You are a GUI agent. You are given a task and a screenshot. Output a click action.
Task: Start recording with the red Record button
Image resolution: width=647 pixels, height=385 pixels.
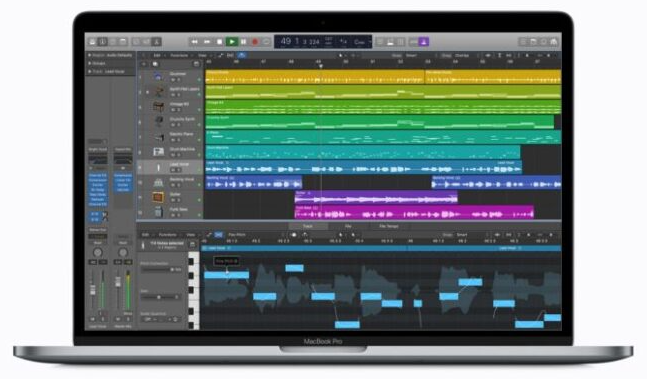click(x=255, y=42)
